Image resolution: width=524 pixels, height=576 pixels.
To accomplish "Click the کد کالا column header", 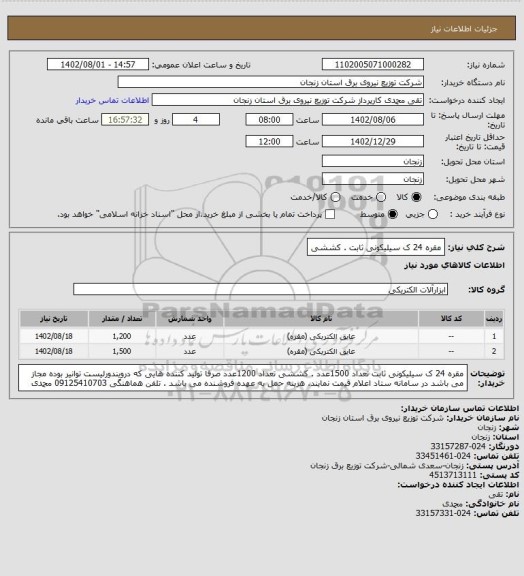I will (451, 318).
